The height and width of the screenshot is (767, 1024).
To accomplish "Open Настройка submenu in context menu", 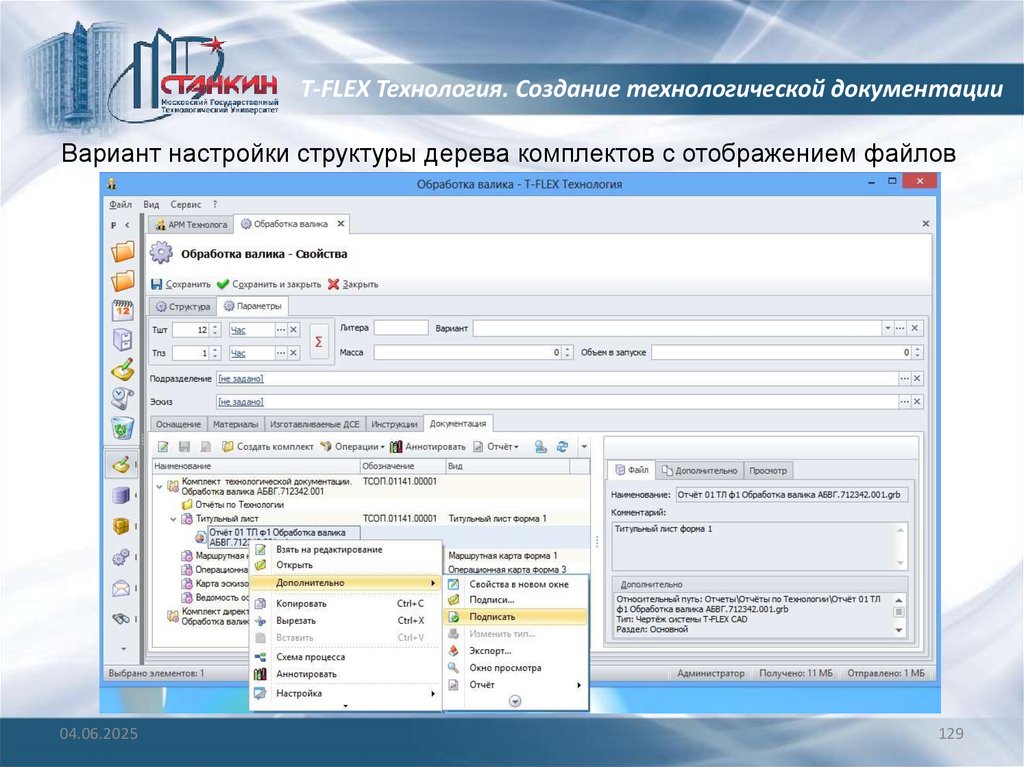I will pyautogui.click(x=345, y=693).
